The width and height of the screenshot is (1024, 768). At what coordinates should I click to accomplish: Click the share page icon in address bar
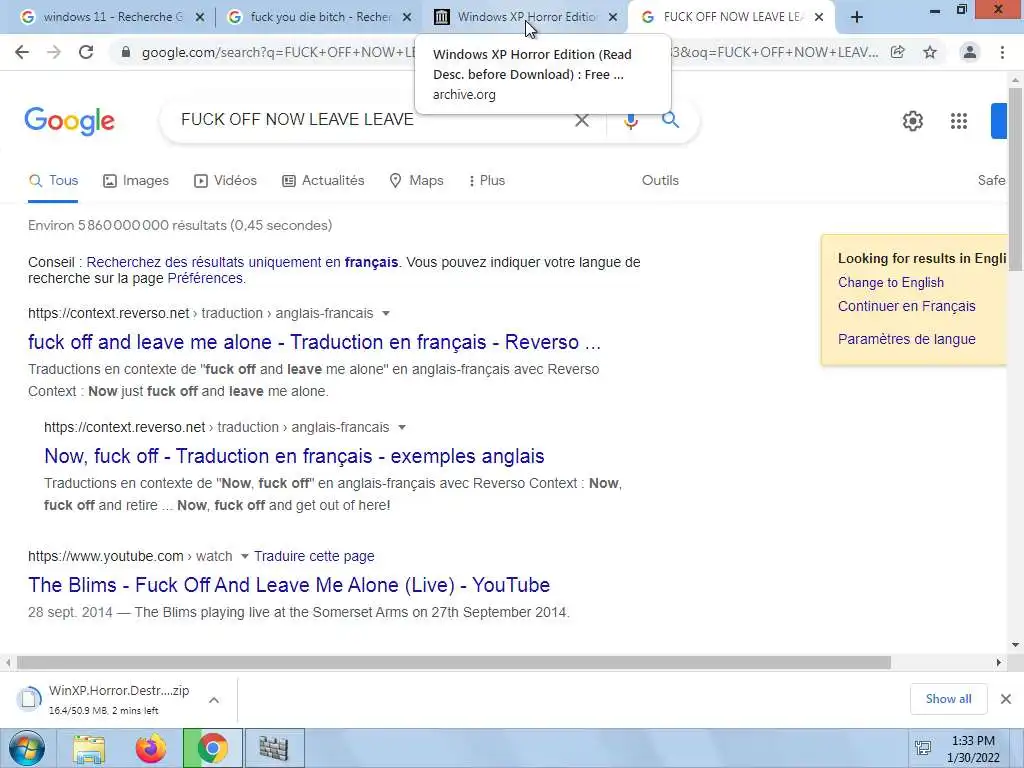898,52
